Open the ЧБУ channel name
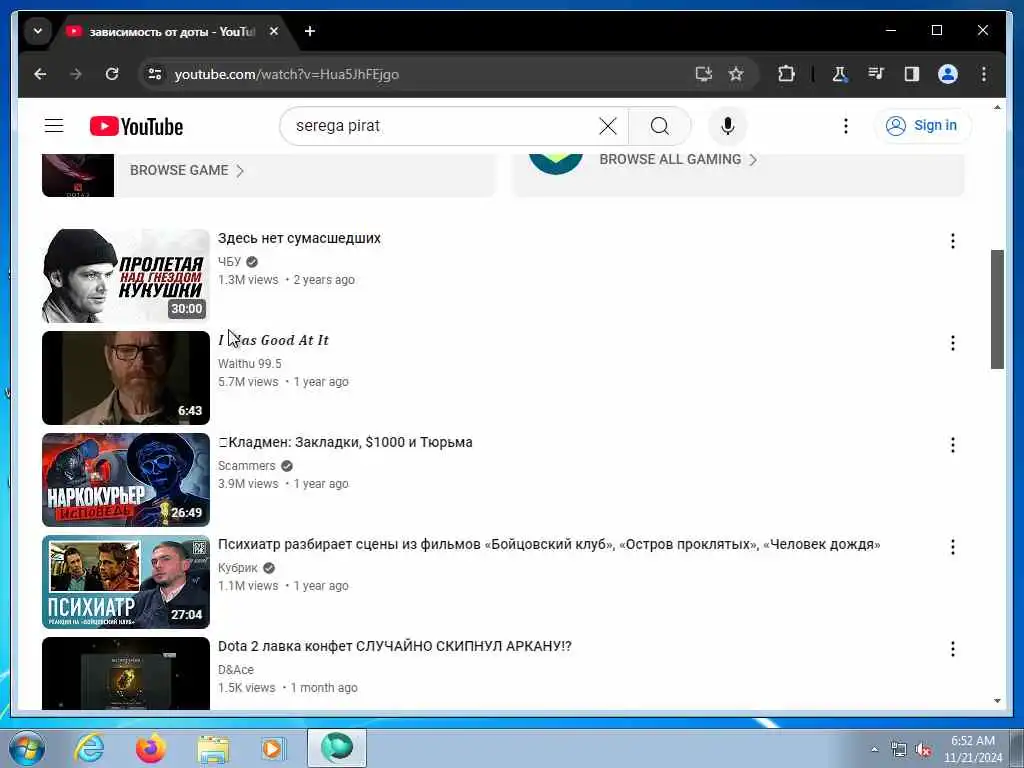Viewport: 1024px width, 768px height. coord(229,262)
